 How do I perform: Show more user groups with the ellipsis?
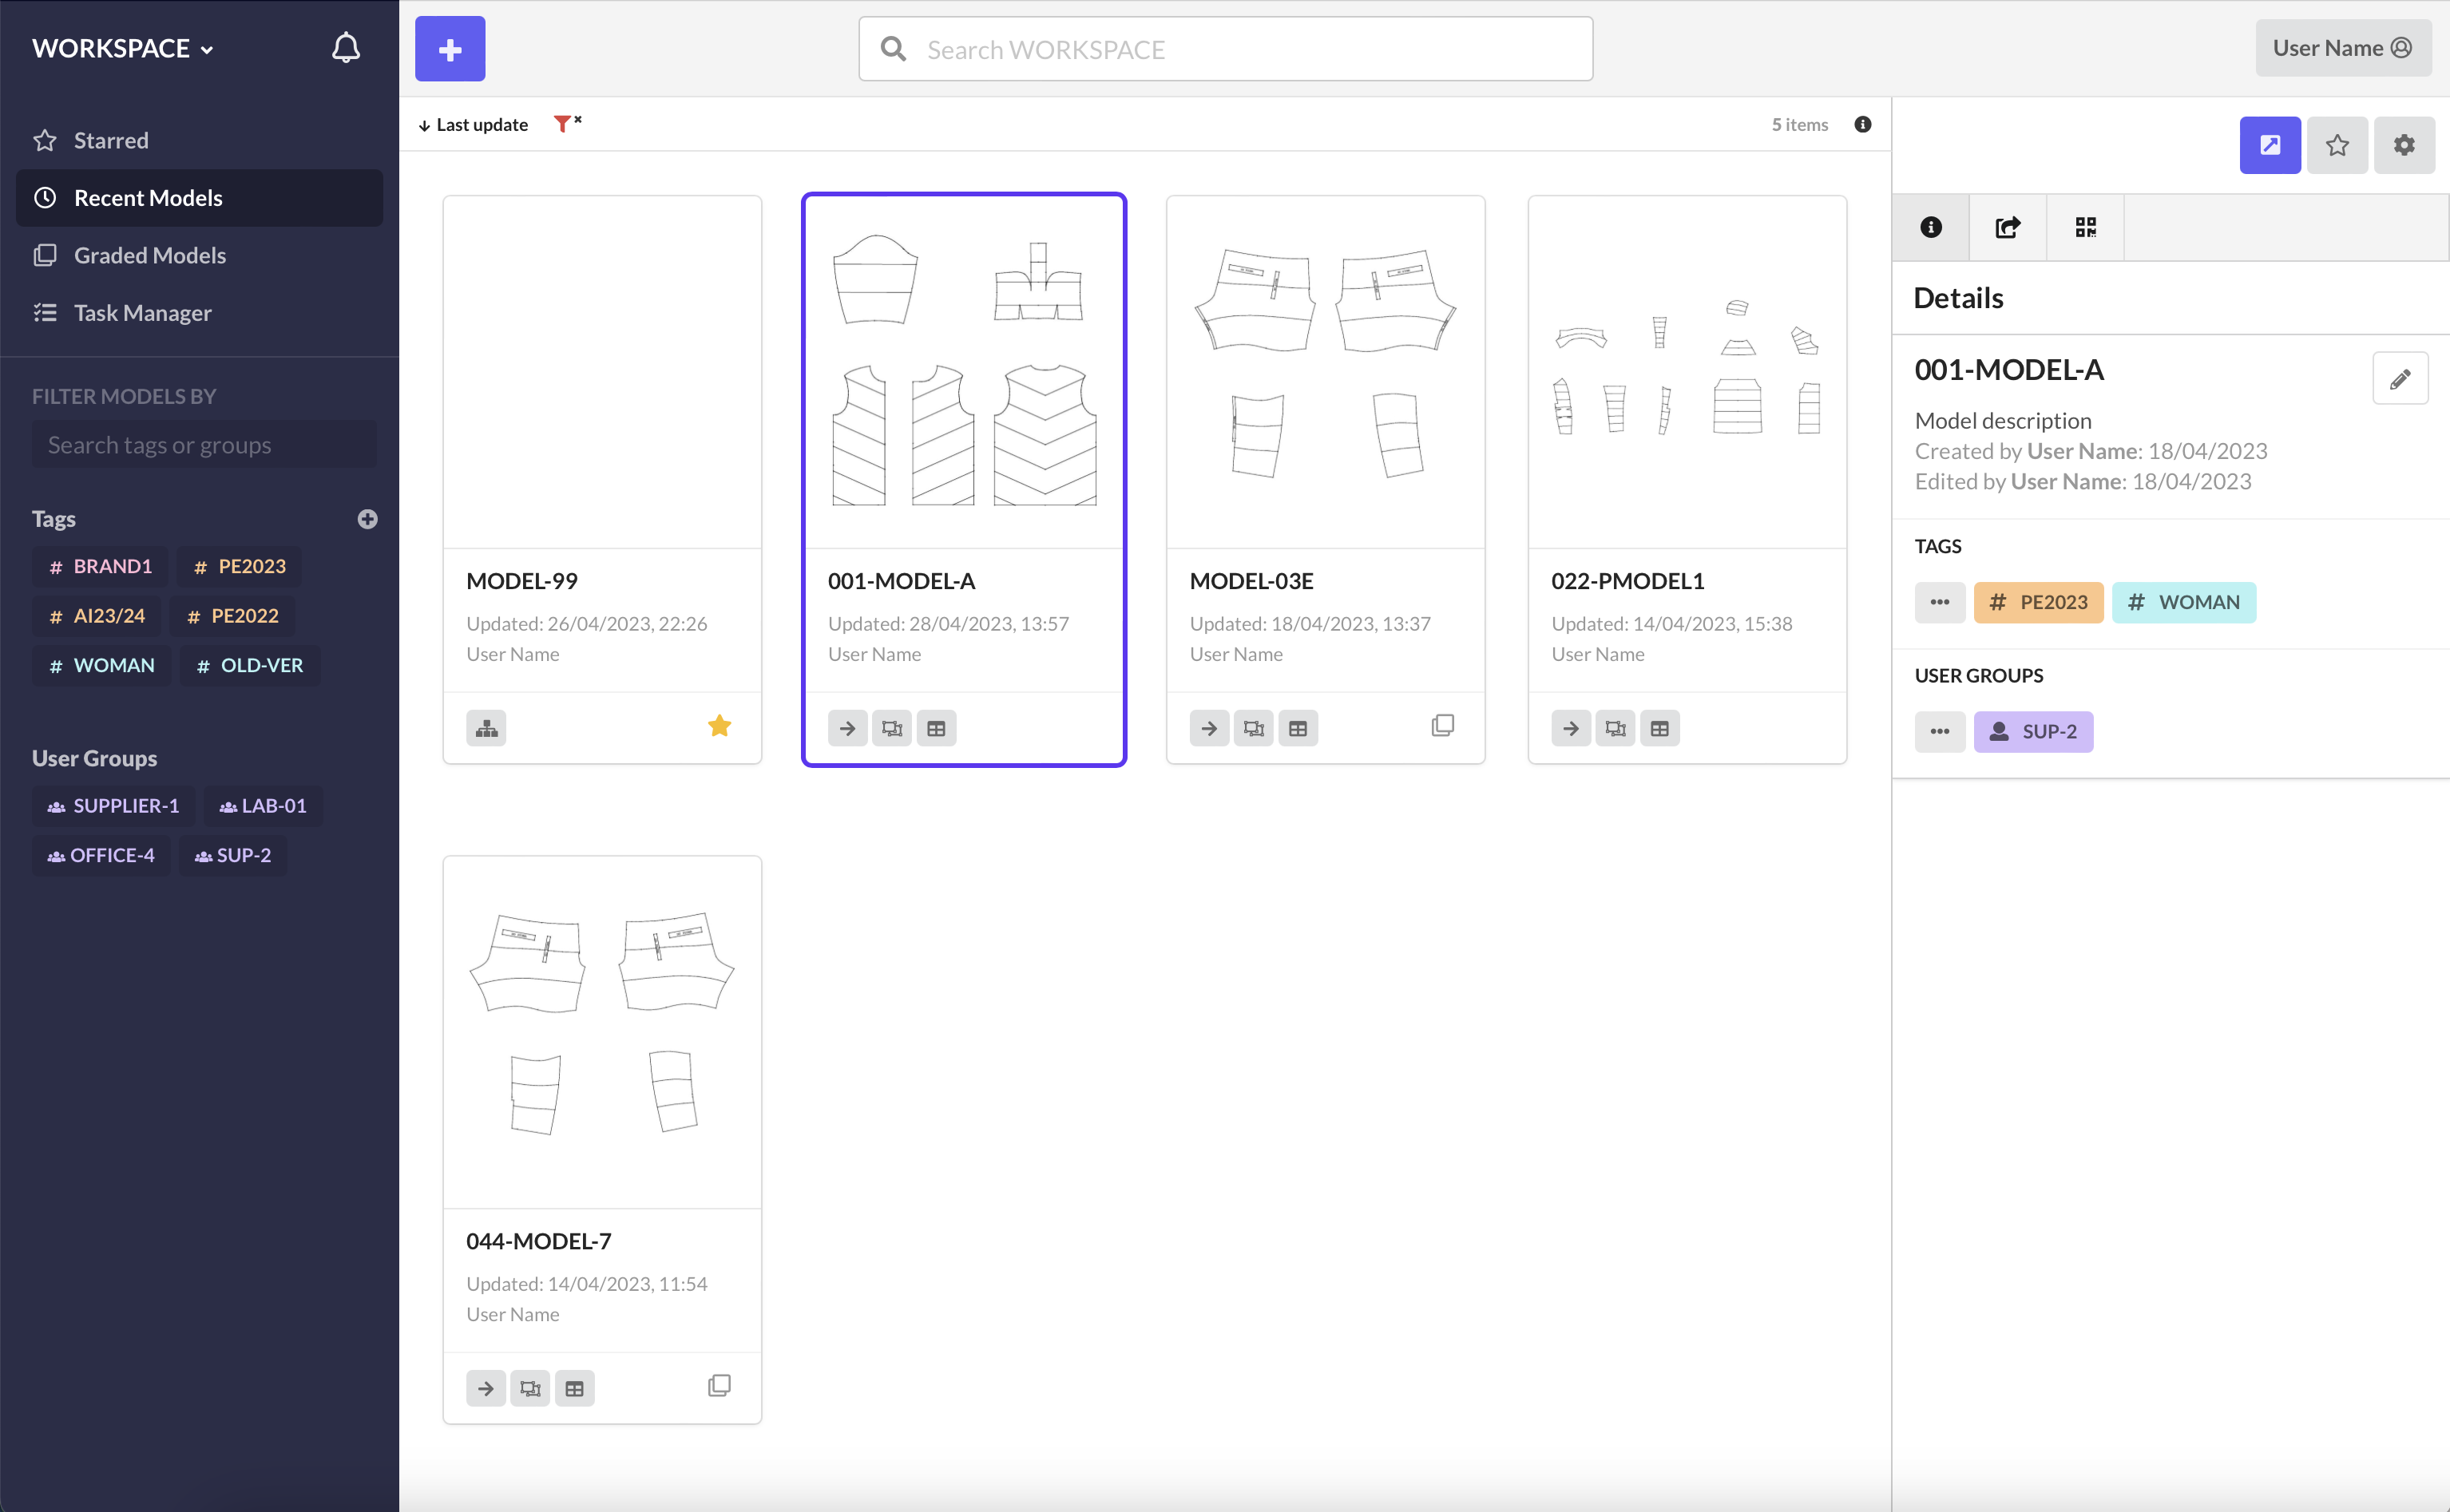point(1940,731)
